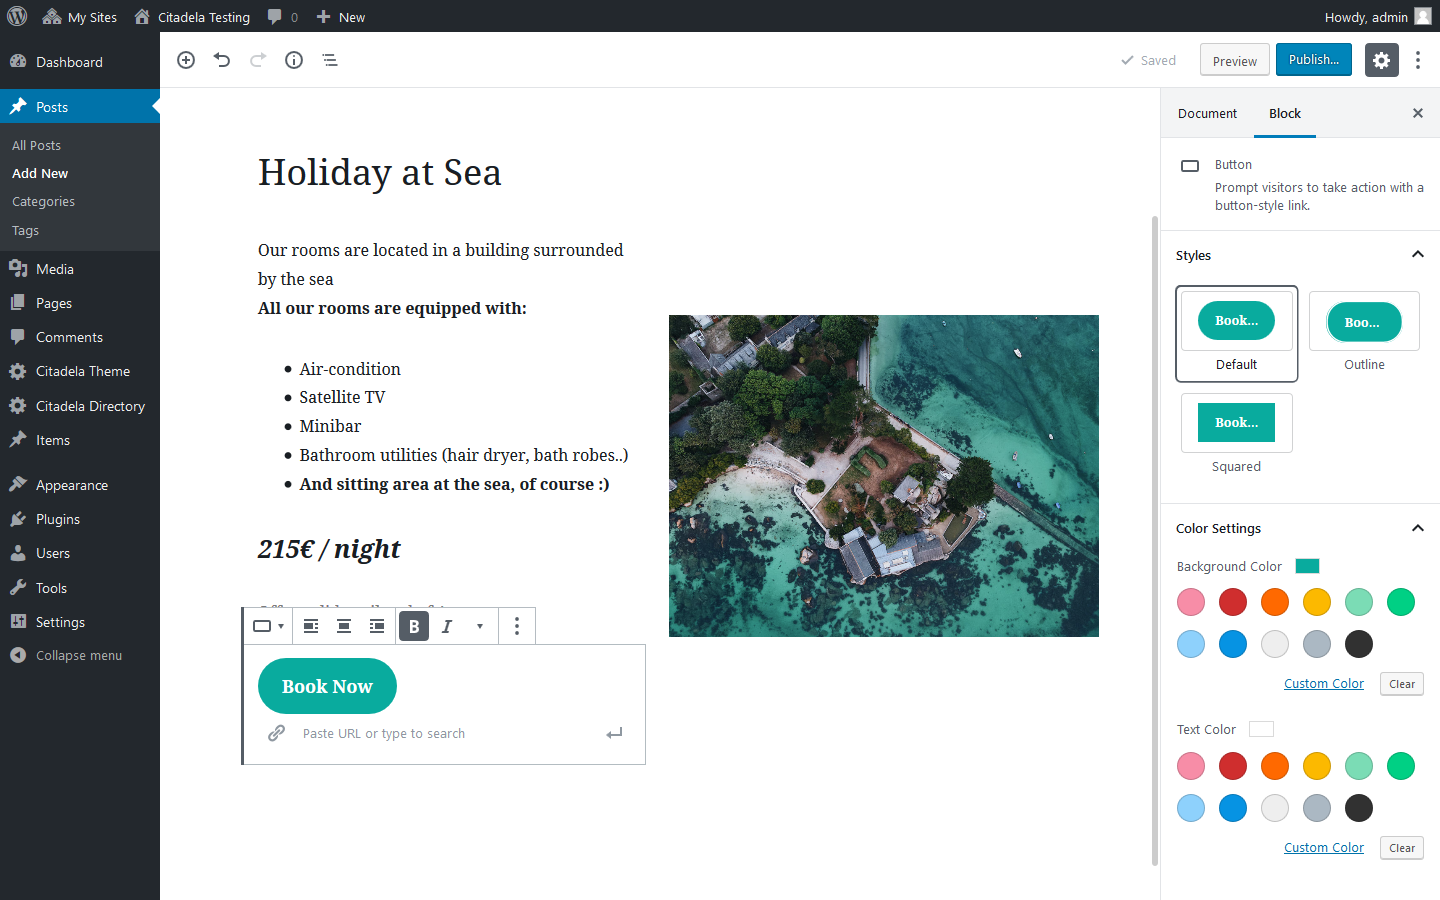The height and width of the screenshot is (900, 1440).
Task: Open the editor's three-dot more menu
Action: [x=1418, y=60]
